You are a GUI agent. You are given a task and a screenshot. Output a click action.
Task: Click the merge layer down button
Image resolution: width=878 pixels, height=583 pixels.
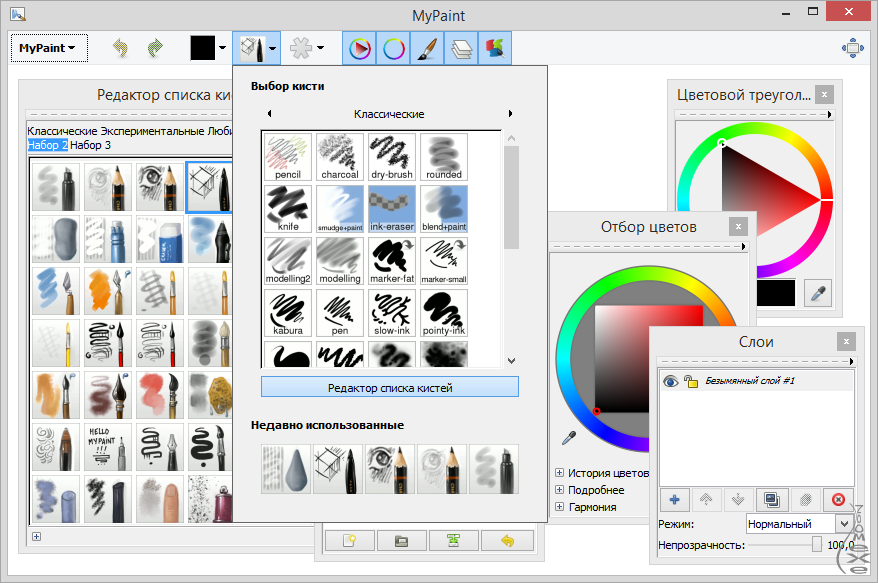(x=805, y=500)
